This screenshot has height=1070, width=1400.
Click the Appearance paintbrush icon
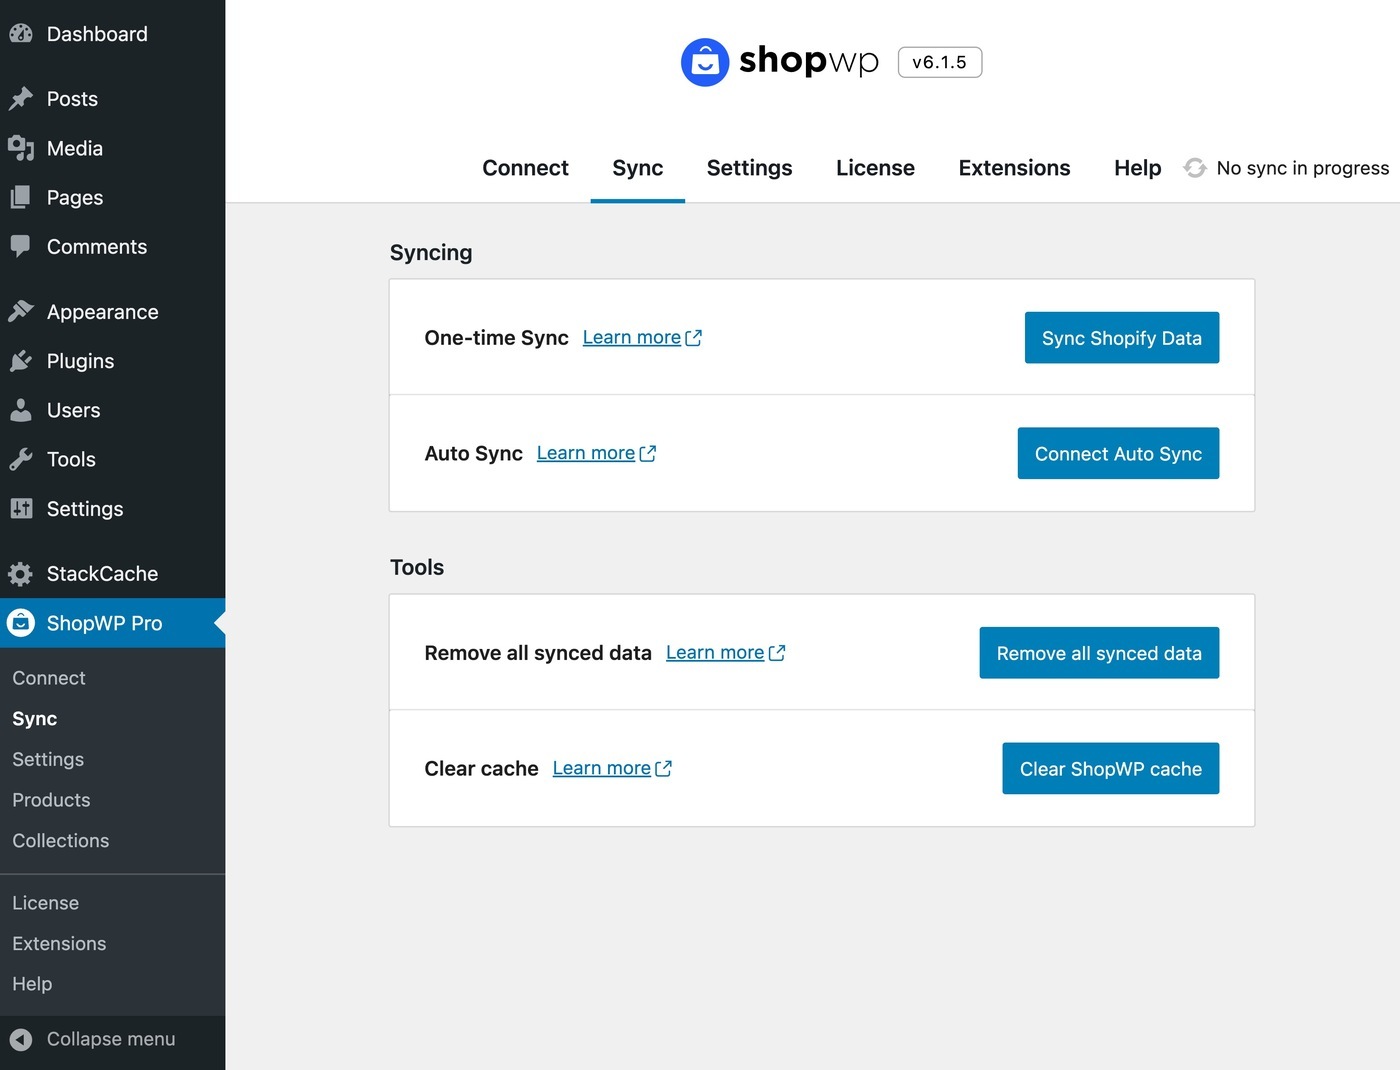click(x=21, y=311)
